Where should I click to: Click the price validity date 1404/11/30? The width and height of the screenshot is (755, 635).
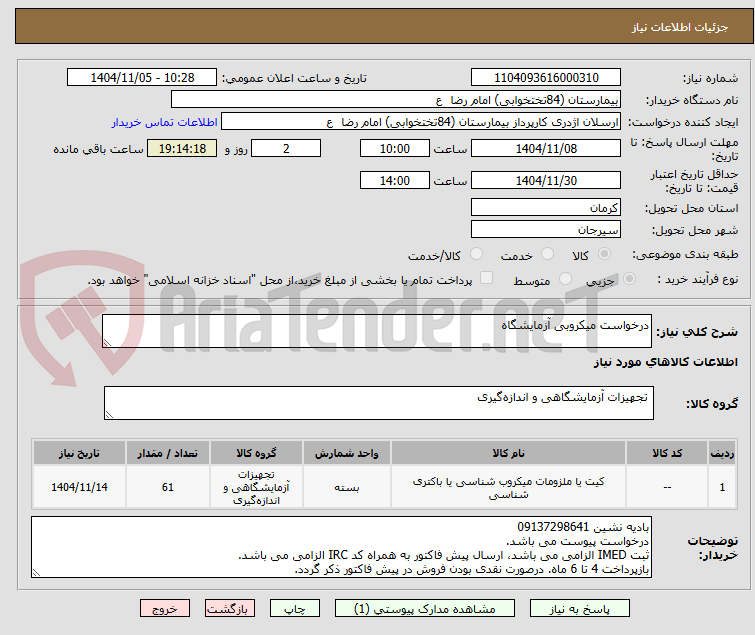(546, 181)
